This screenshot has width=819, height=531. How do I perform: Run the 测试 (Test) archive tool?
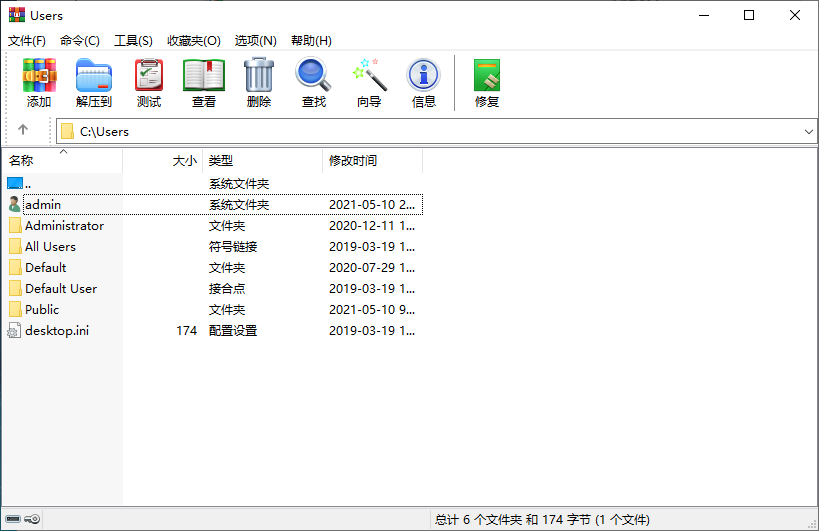(149, 82)
